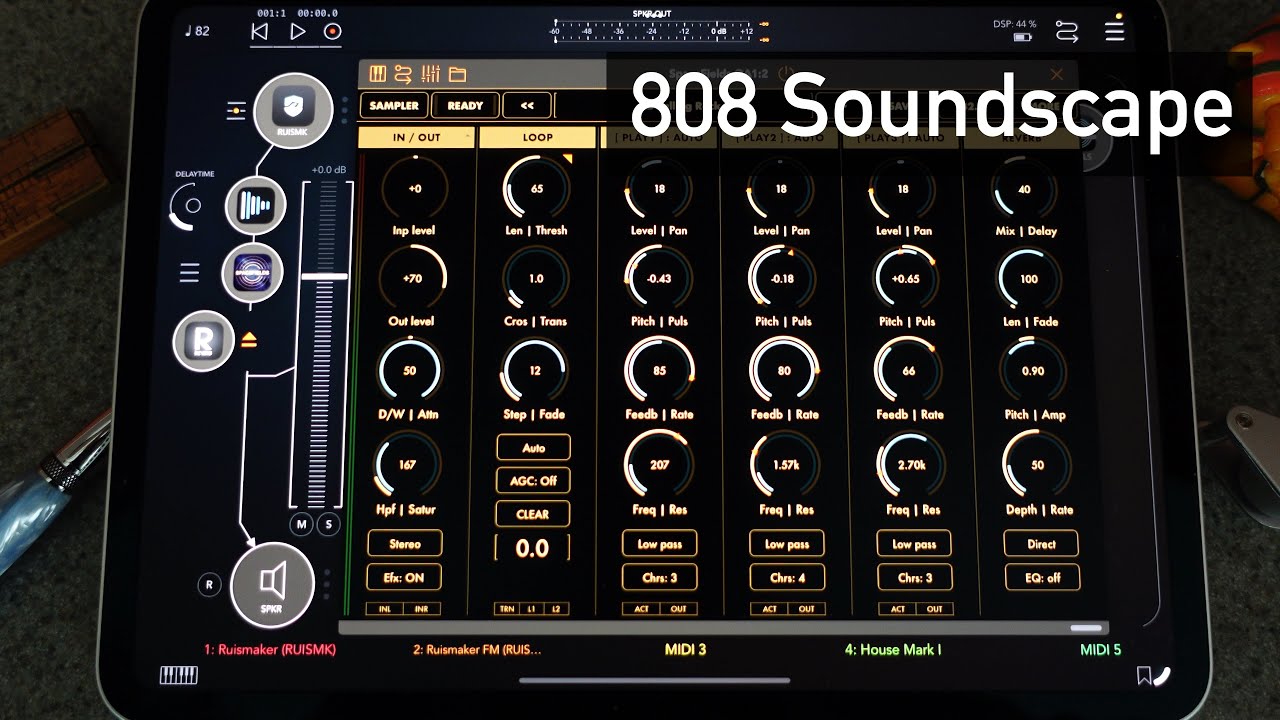Open the waveform delay effect node
The image size is (1280, 720).
point(255,207)
